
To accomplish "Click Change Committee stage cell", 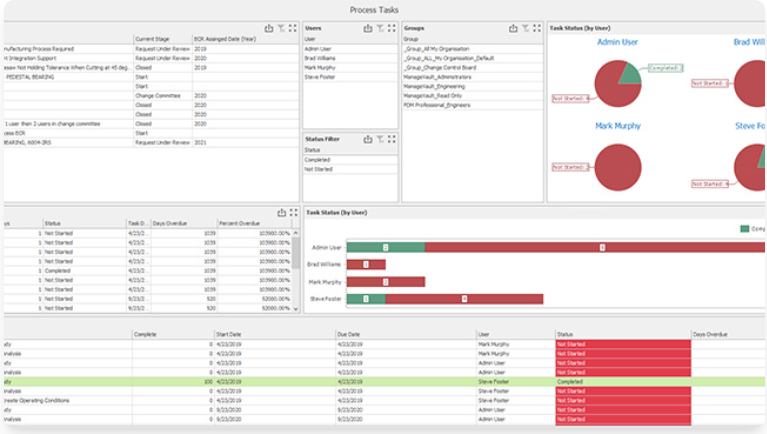I will click(163, 96).
